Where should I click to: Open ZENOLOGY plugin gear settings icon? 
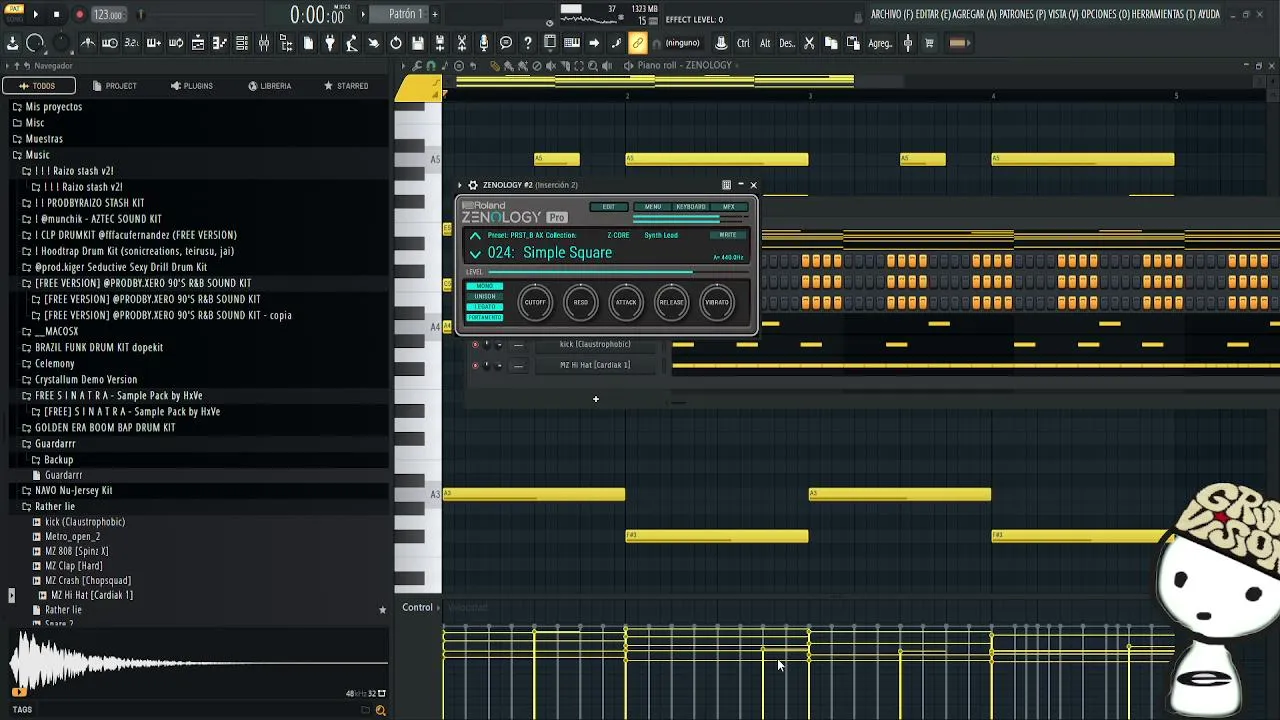[x=473, y=185]
